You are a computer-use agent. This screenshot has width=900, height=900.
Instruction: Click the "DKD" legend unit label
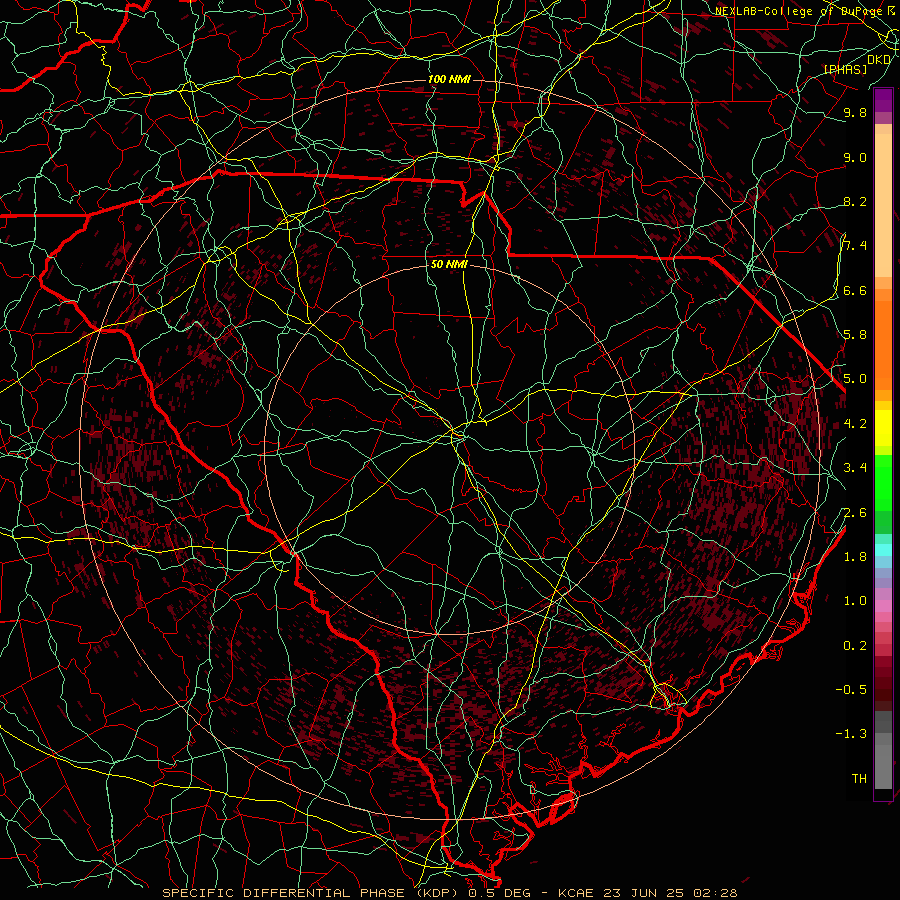[x=879, y=59]
